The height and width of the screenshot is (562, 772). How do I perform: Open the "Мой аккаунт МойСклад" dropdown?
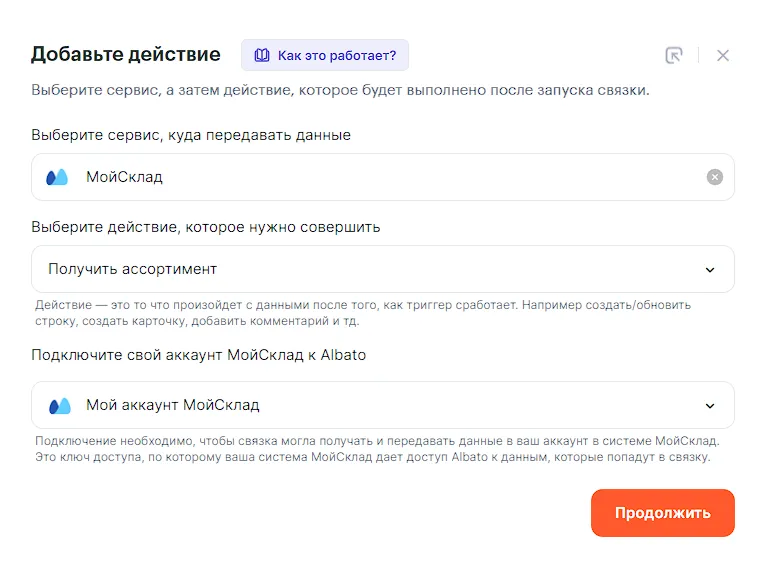coord(380,405)
